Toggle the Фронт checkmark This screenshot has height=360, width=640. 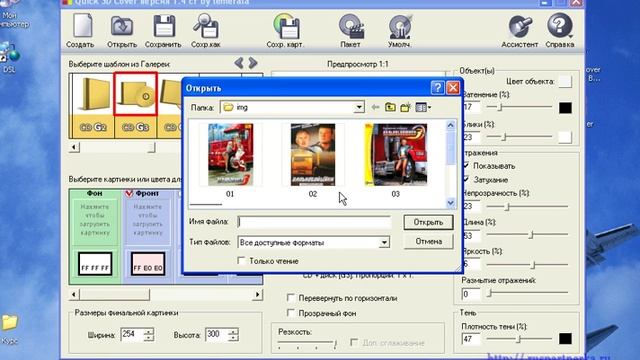pyautogui.click(x=129, y=193)
